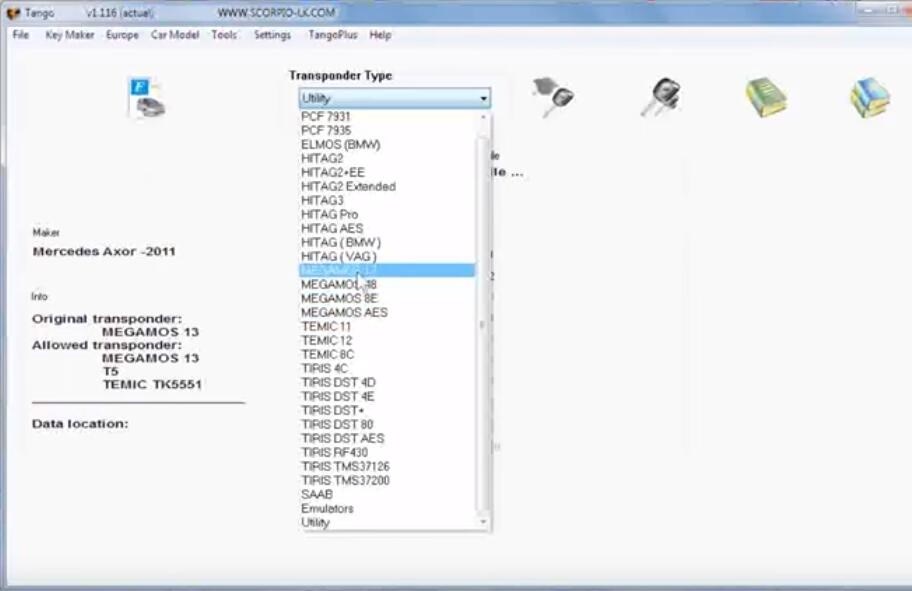The image size is (912, 591).
Task: Click the pair of keys icon
Action: pyautogui.click(x=661, y=97)
